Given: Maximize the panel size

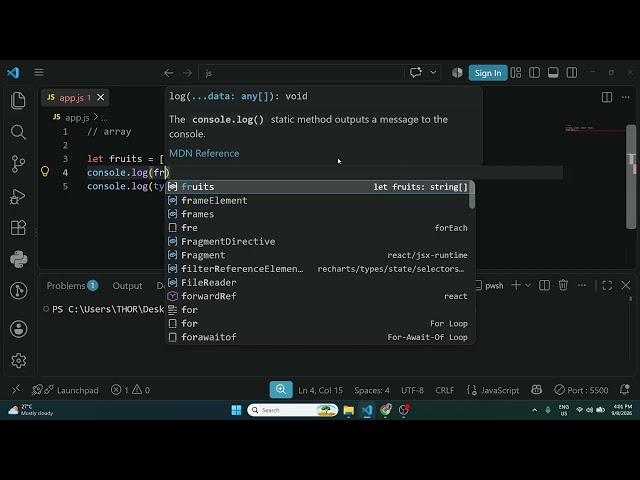Looking at the screenshot, I should [x=607, y=285].
